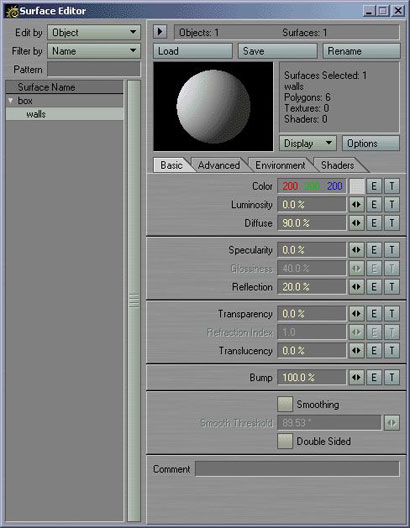The height and width of the screenshot is (528, 410).
Task: Collapse the panel with the arrow next to Objects
Action: pyautogui.click(x=160, y=32)
